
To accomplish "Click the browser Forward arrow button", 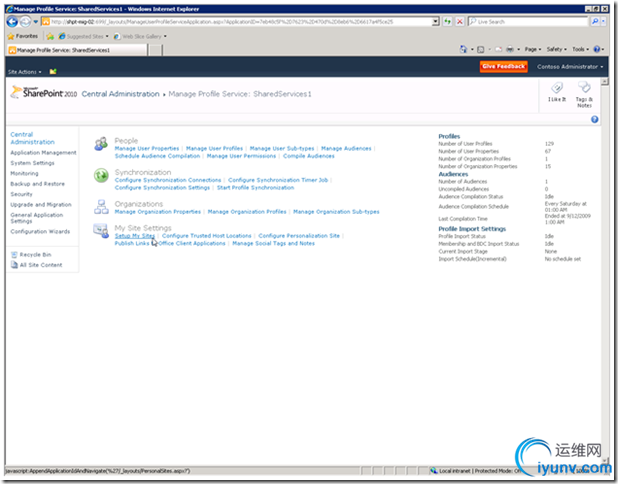I will coord(25,22).
